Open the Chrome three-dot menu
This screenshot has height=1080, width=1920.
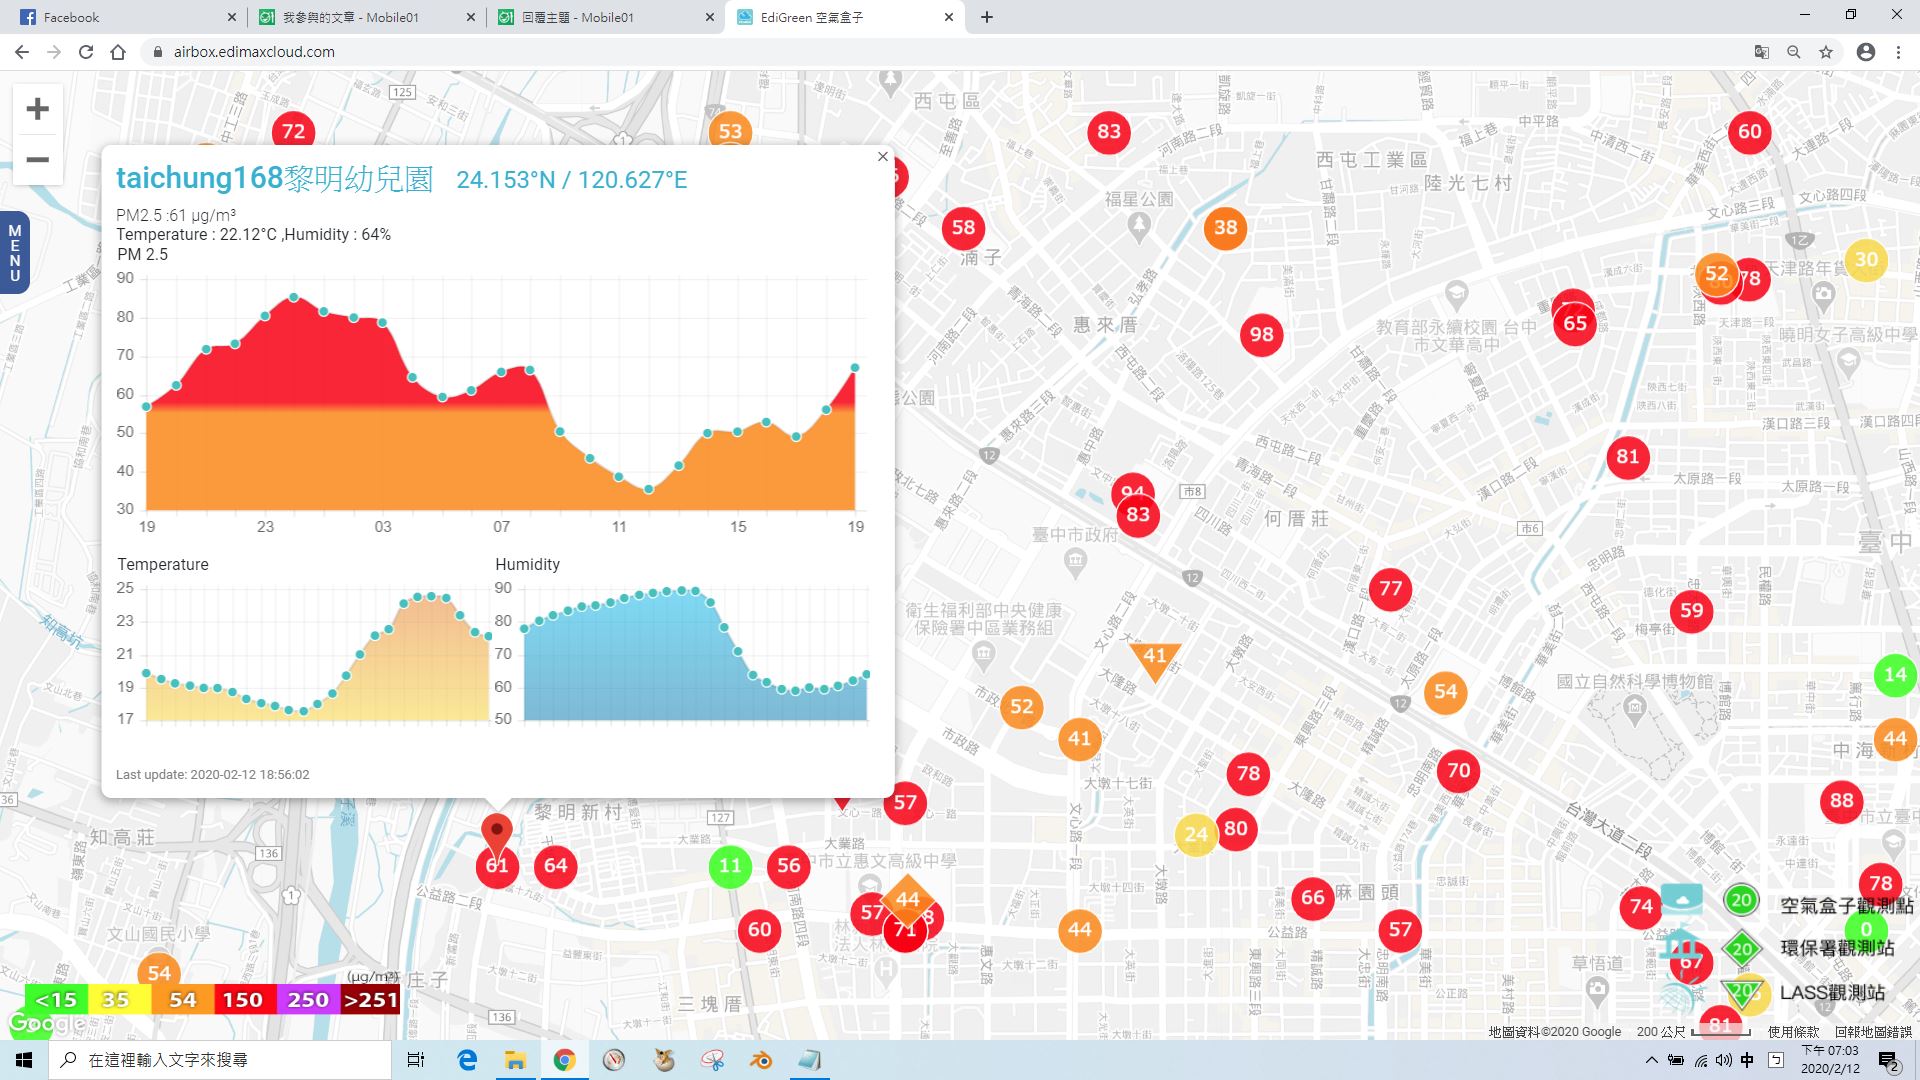(1898, 52)
